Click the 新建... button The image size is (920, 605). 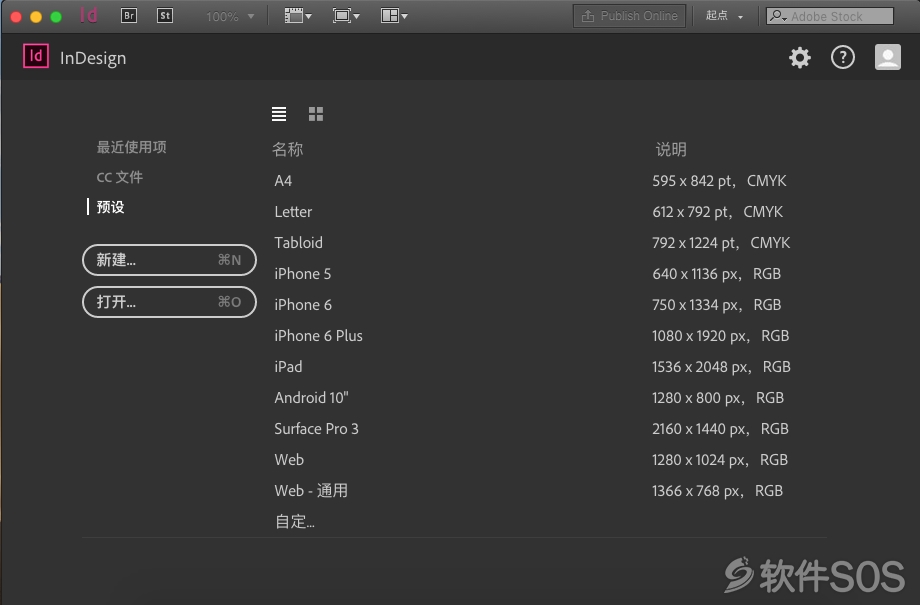pos(169,260)
